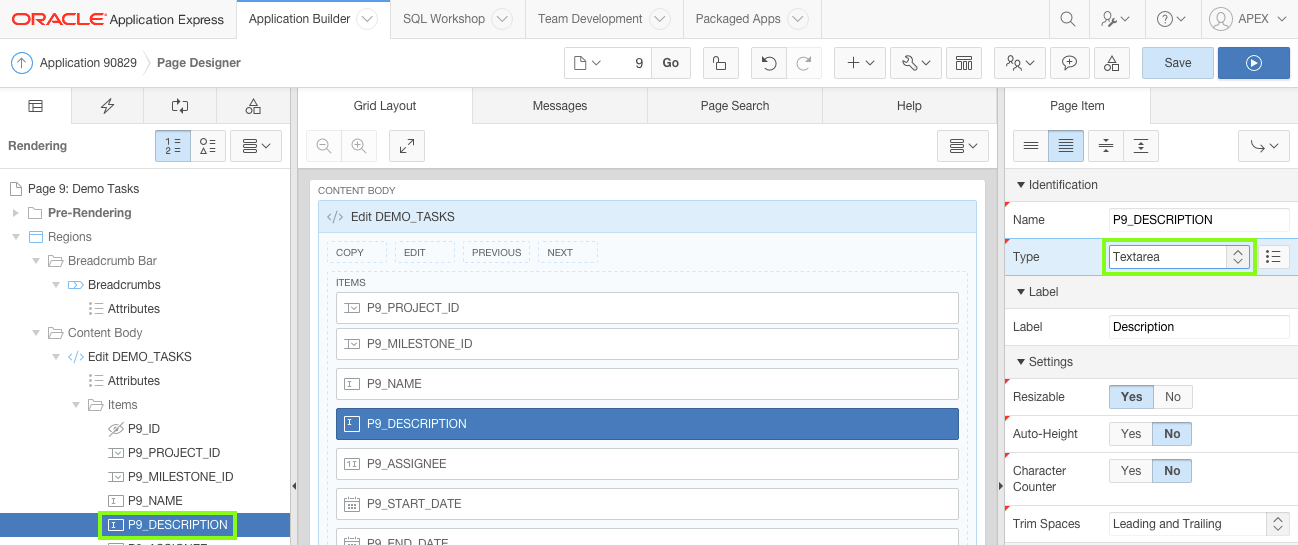Viewport: 1298px width, 545px height.
Task: Click the Undo arrow button
Action: coord(768,63)
